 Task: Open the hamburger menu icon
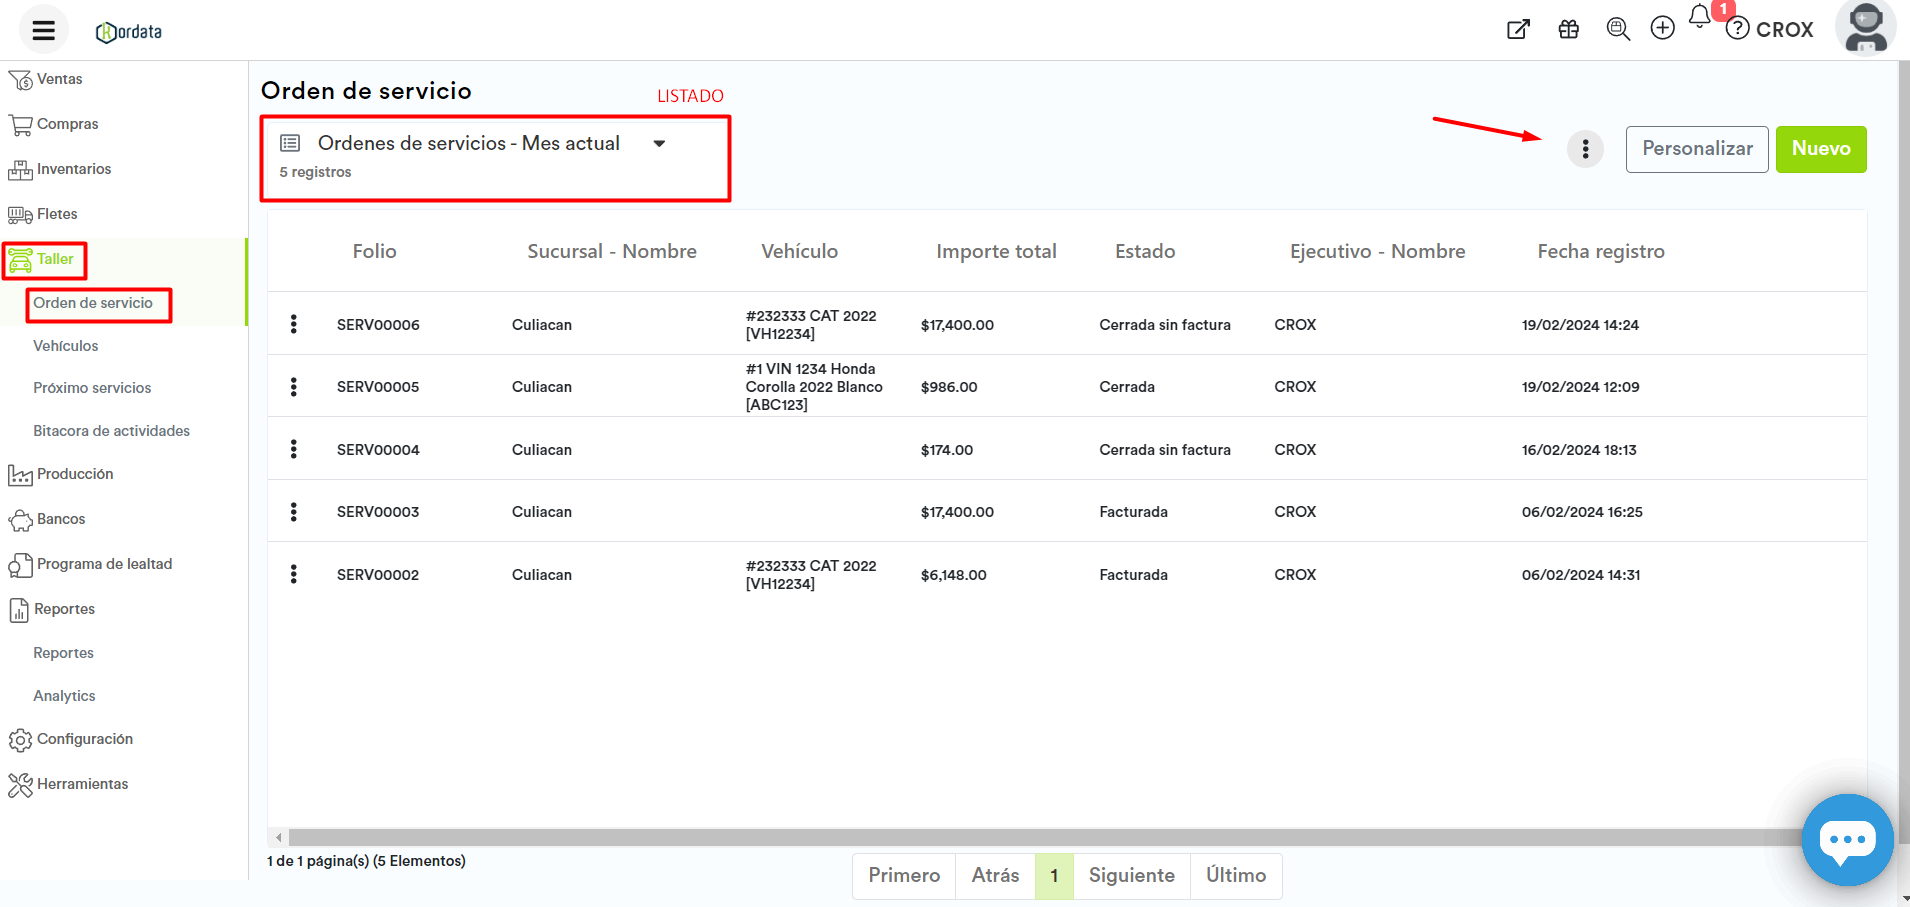tap(43, 30)
